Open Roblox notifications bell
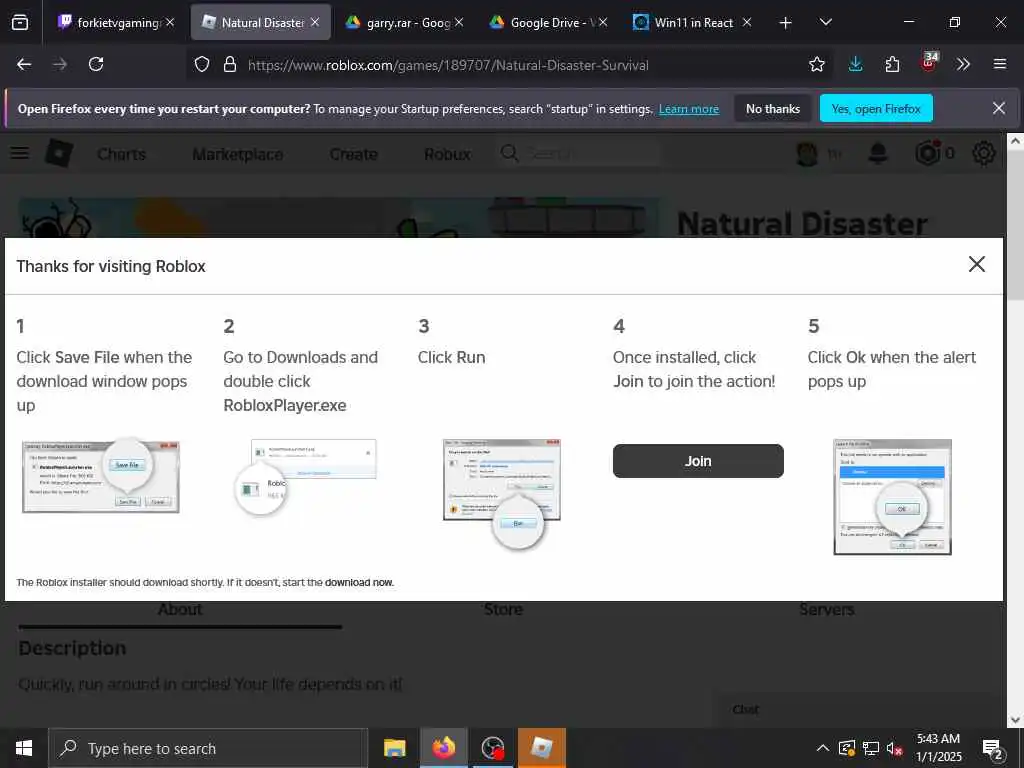Viewport: 1024px width, 768px height. tap(878, 153)
